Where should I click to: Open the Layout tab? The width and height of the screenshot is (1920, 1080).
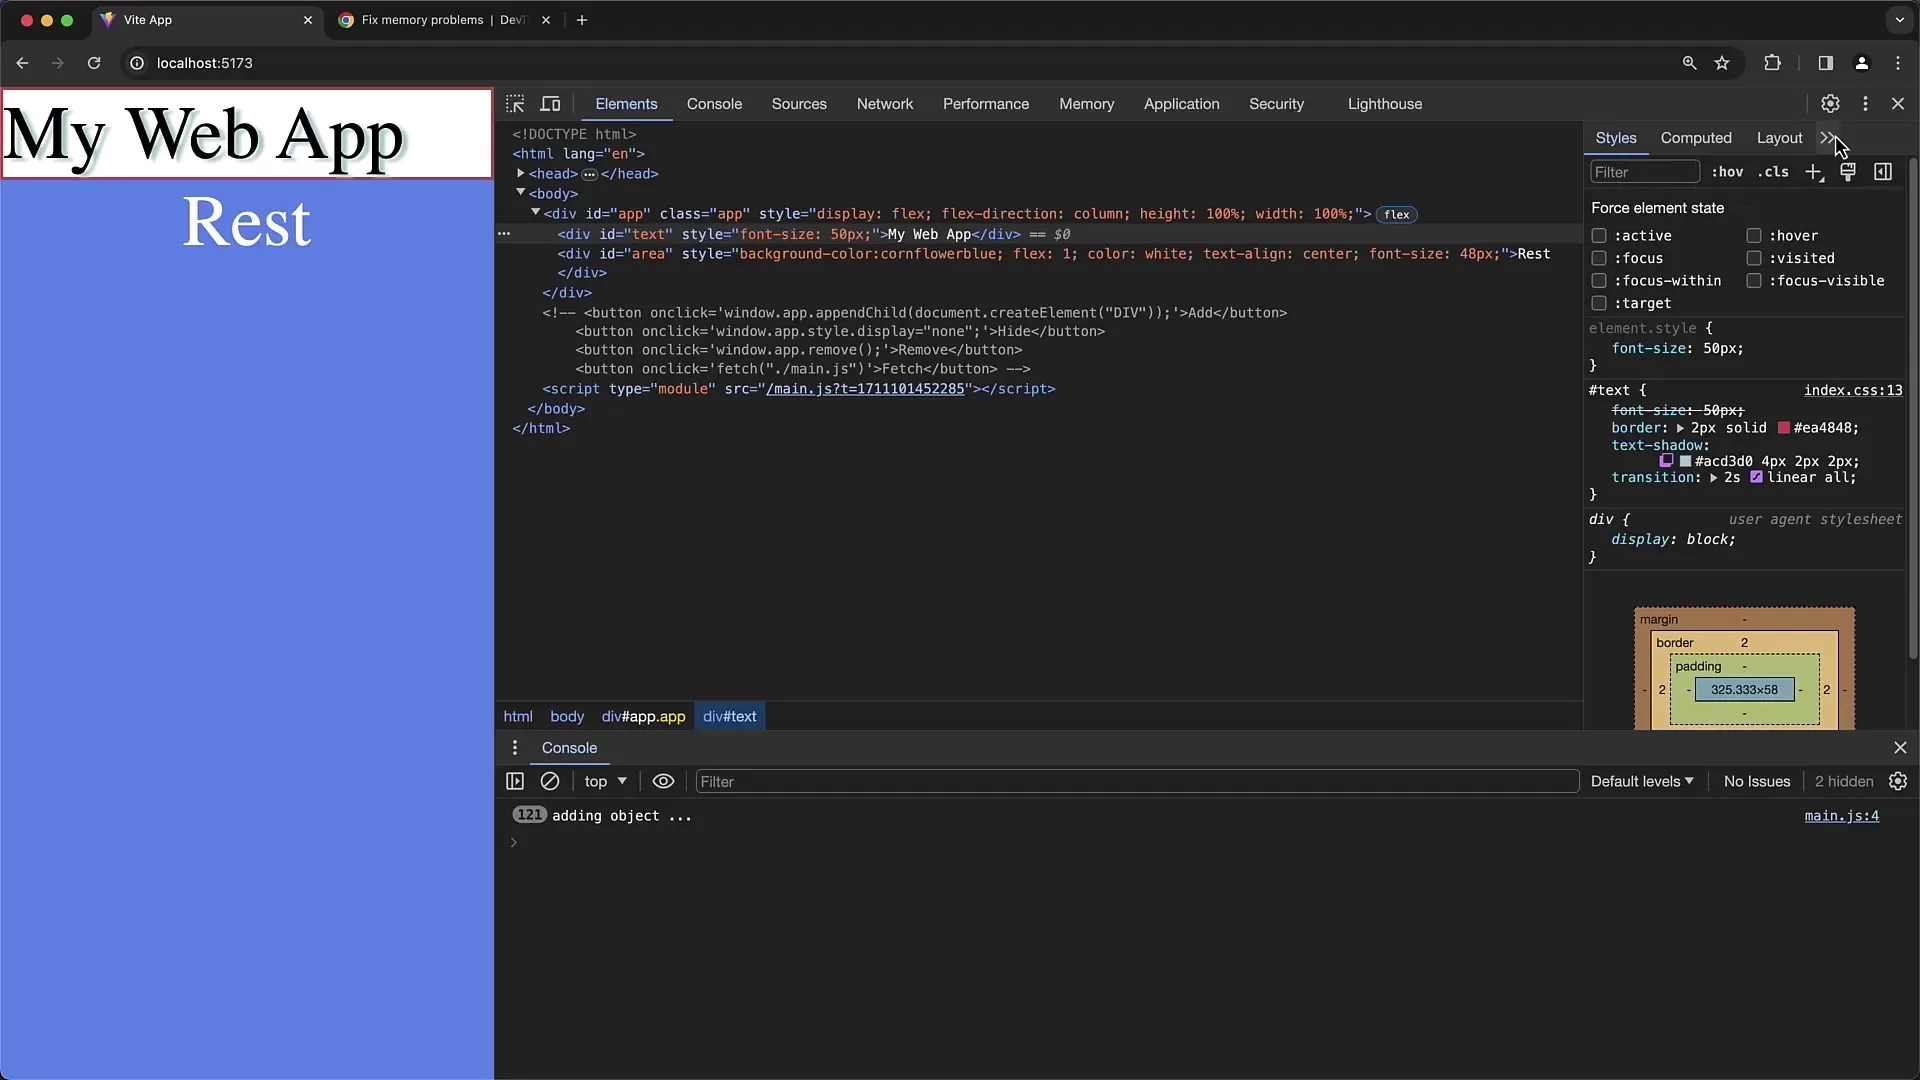1779,138
